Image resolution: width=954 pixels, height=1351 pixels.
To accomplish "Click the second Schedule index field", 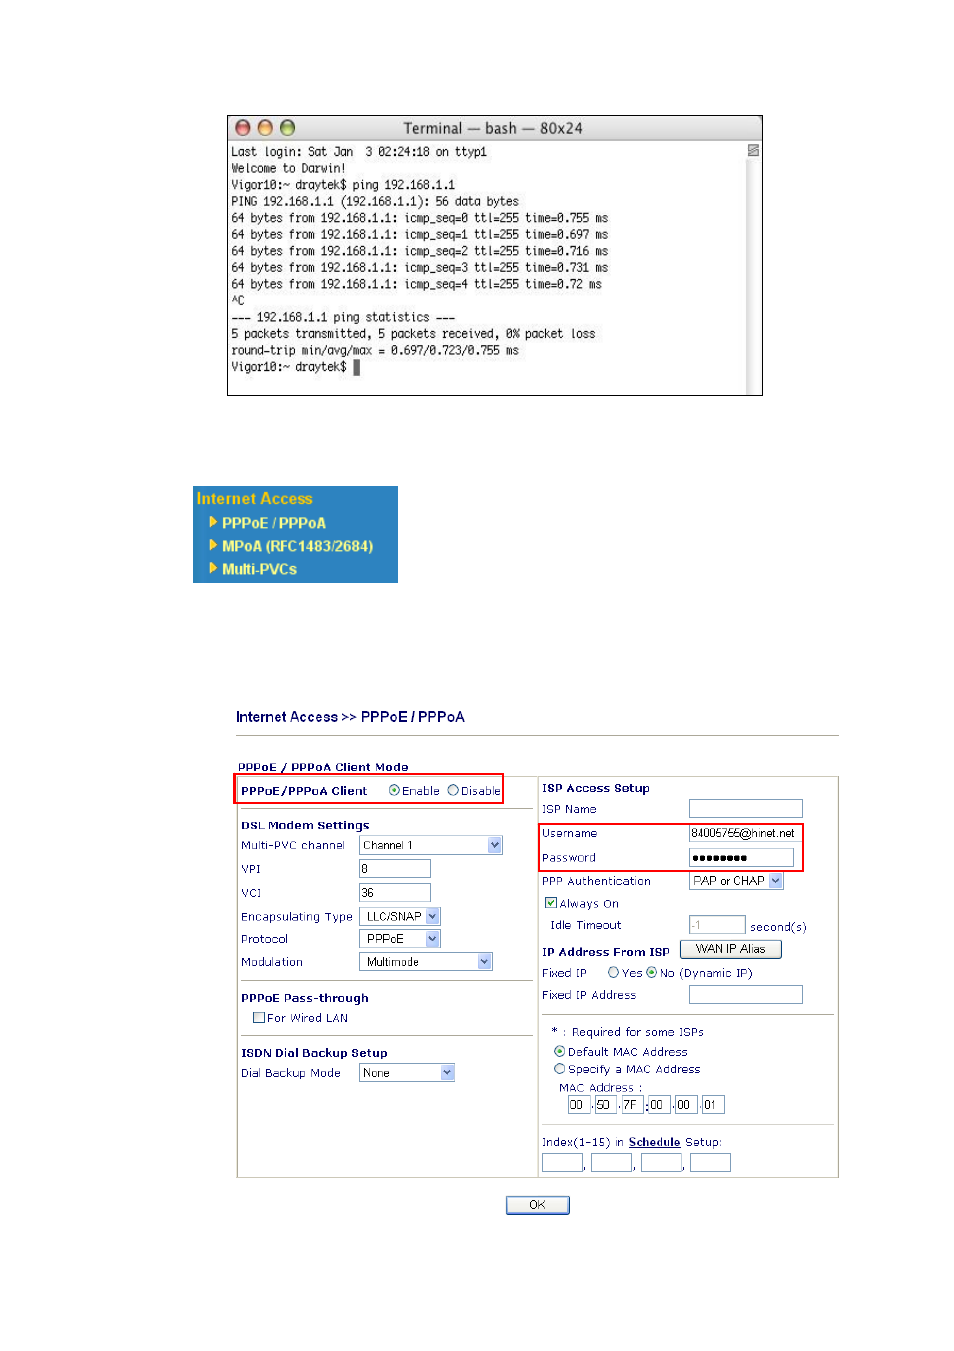I will [611, 1162].
